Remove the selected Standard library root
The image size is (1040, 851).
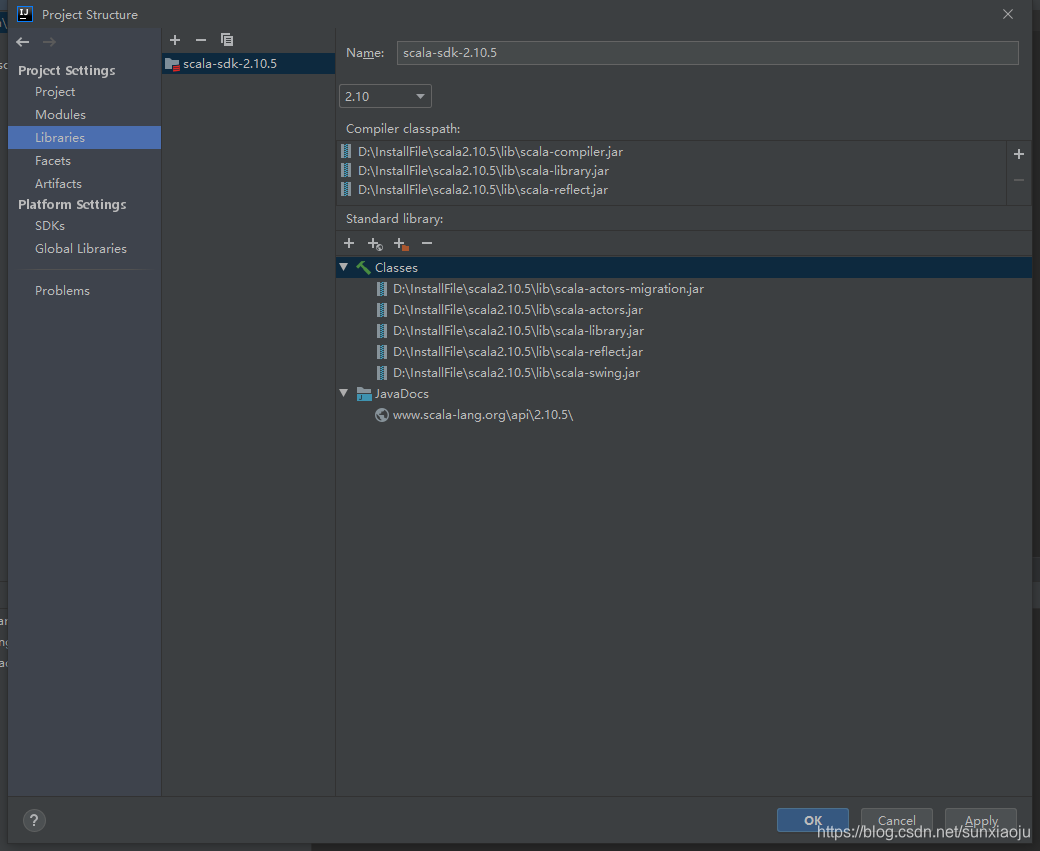427,243
